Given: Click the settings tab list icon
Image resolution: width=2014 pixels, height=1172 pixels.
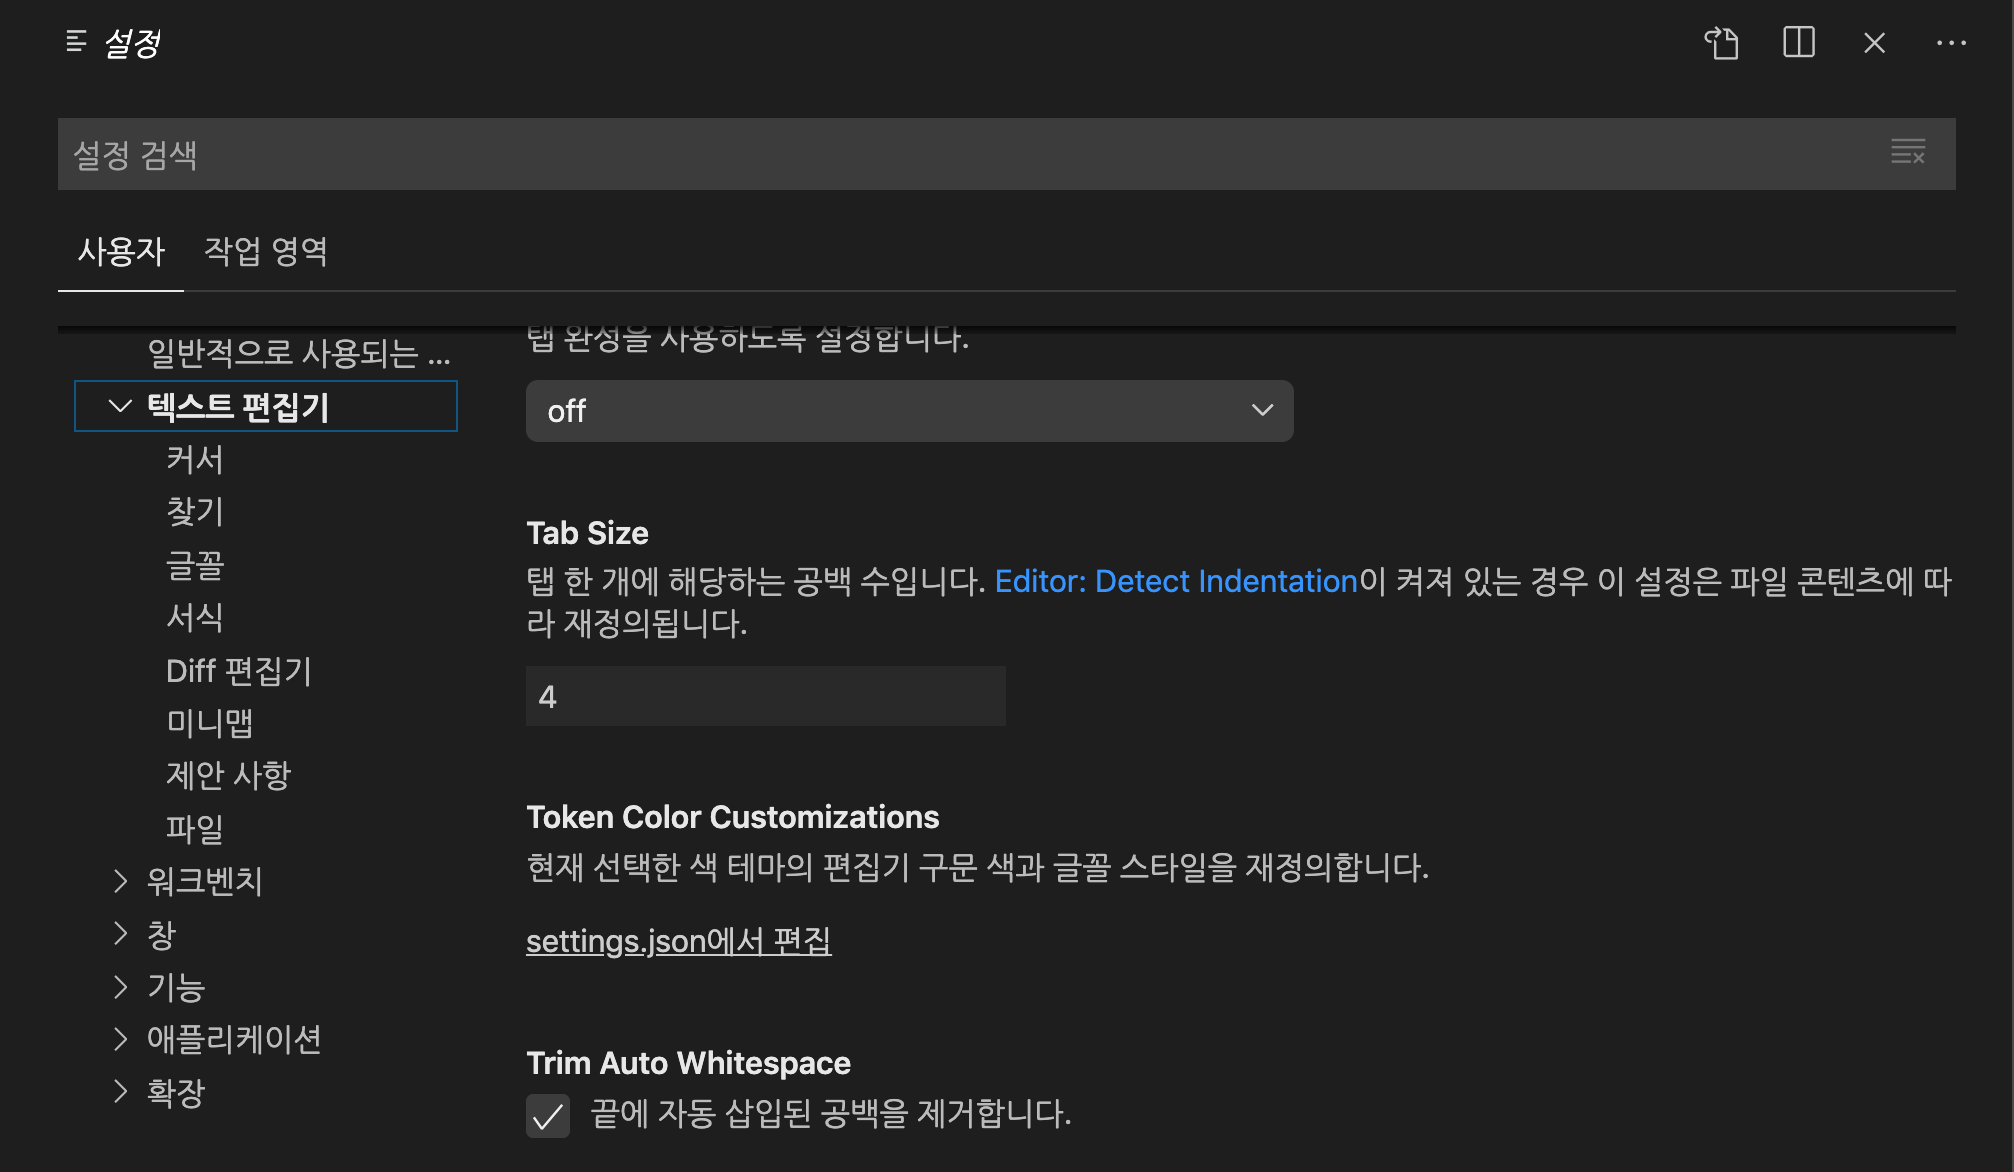Looking at the screenshot, I should (76, 42).
